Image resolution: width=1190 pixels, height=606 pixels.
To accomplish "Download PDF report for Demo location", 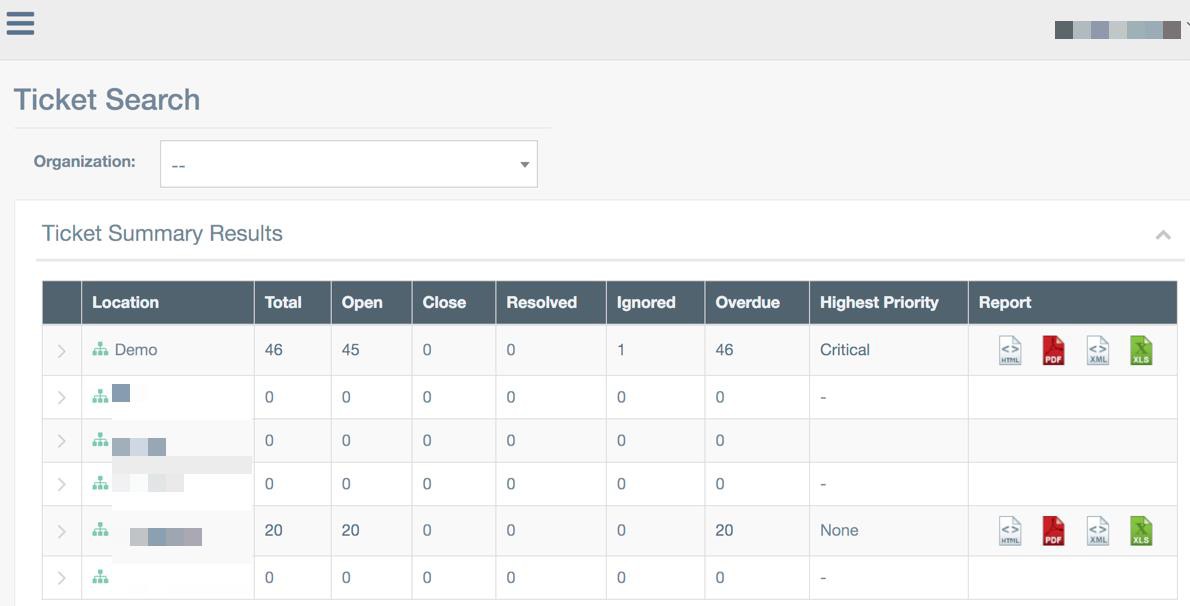I will point(1053,350).
